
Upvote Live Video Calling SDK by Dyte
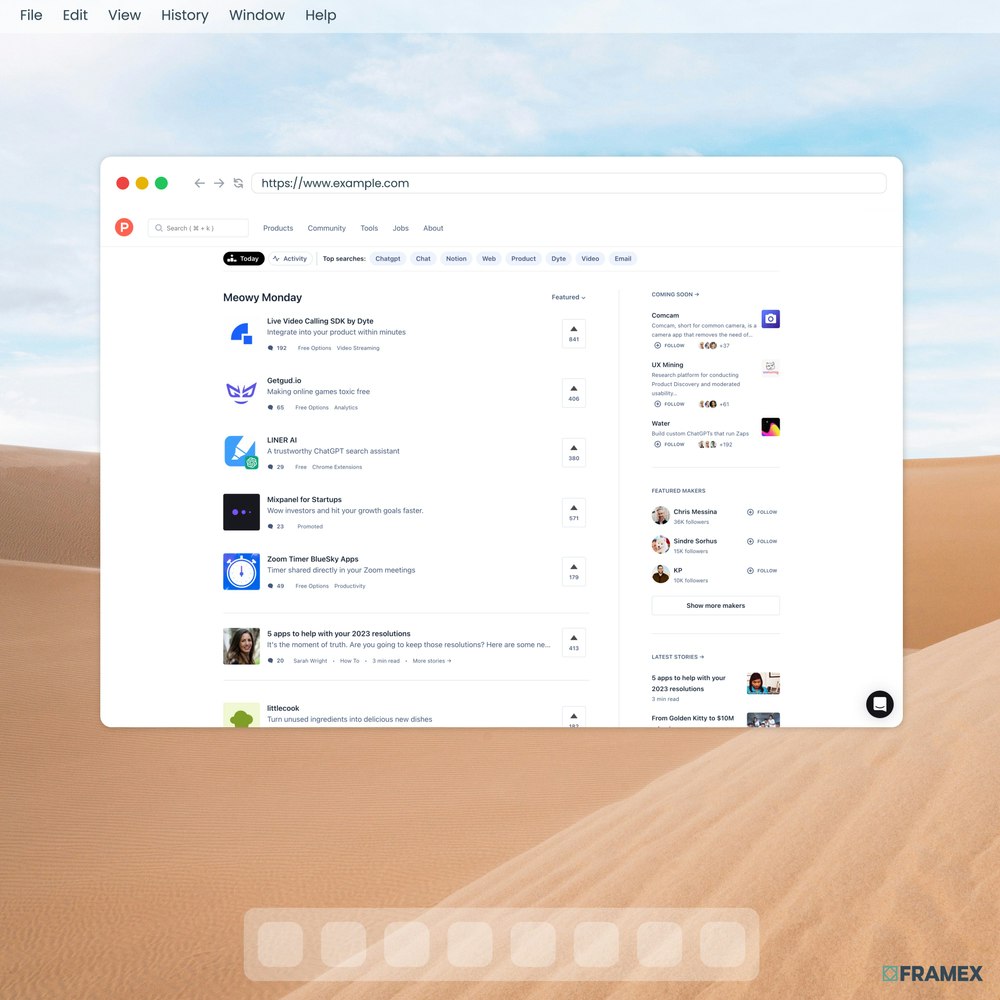pos(573,334)
